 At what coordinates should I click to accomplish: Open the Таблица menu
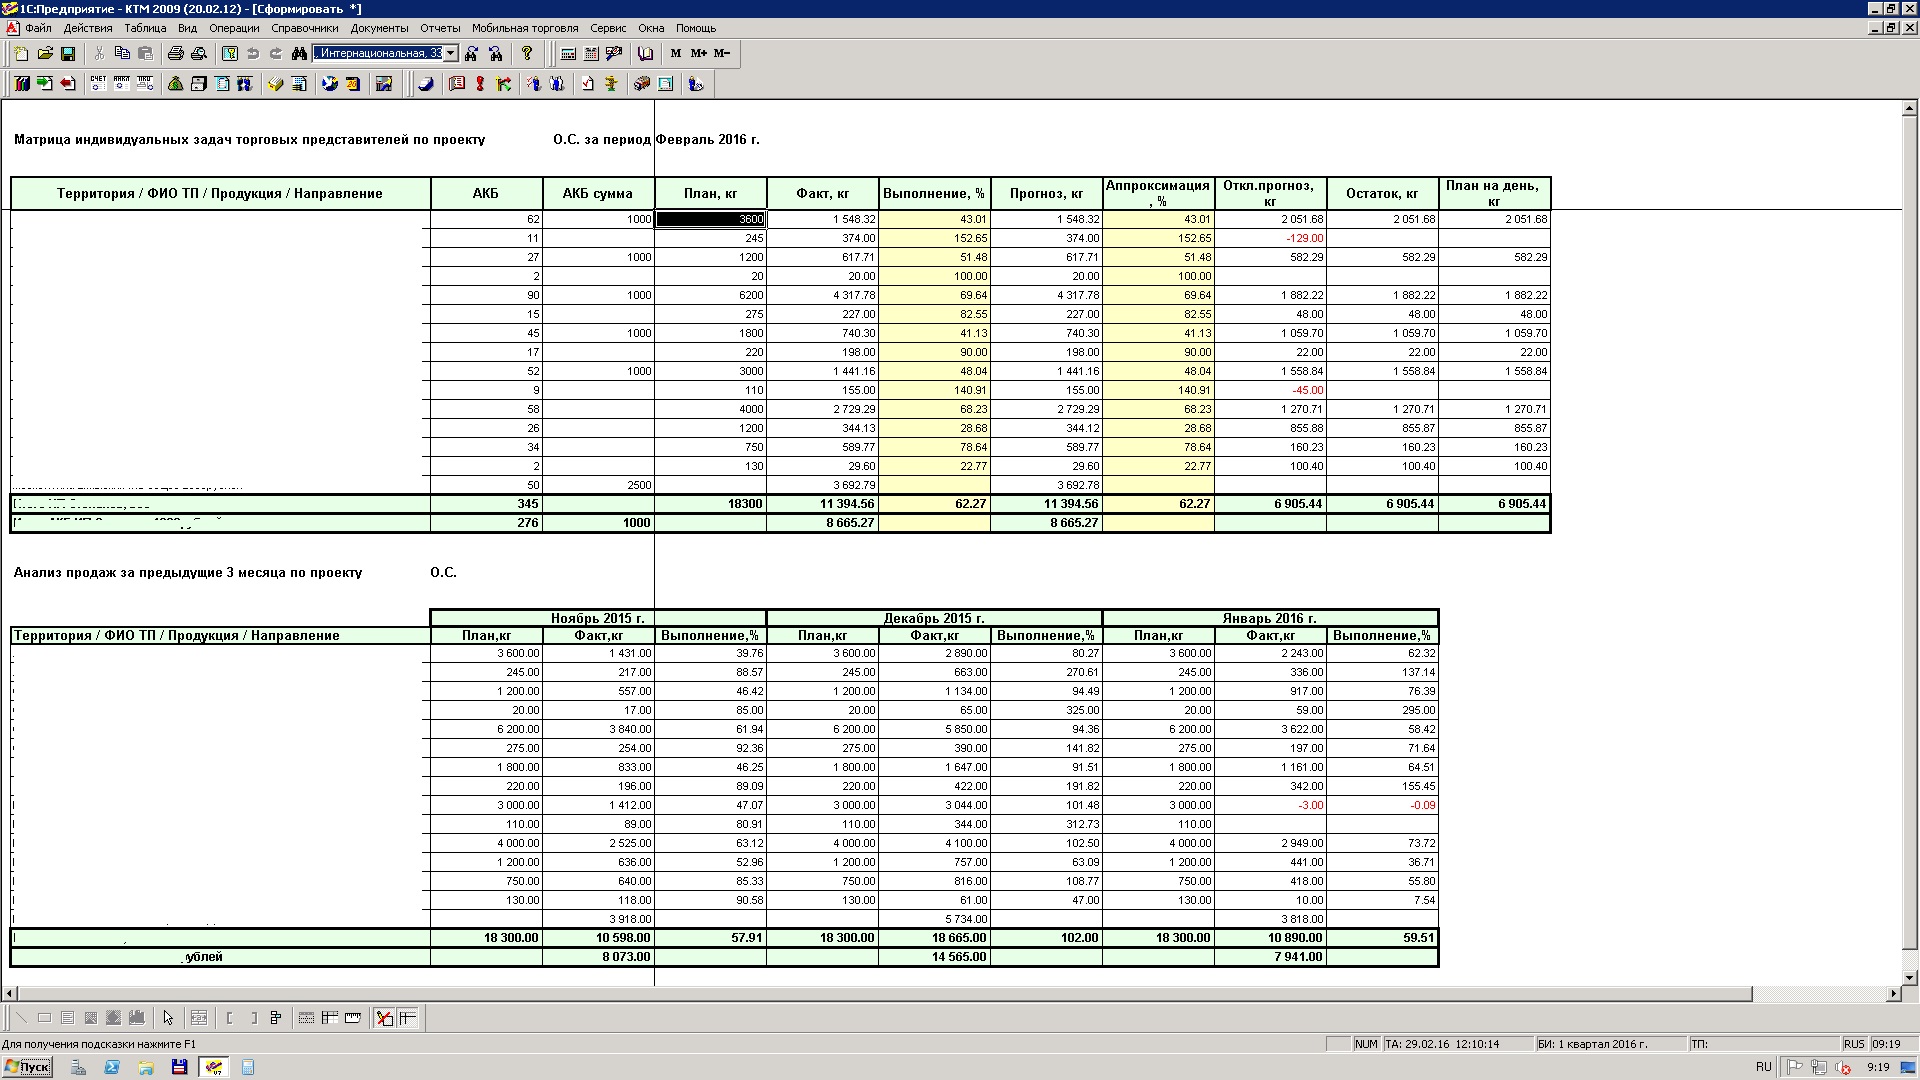coord(145,28)
